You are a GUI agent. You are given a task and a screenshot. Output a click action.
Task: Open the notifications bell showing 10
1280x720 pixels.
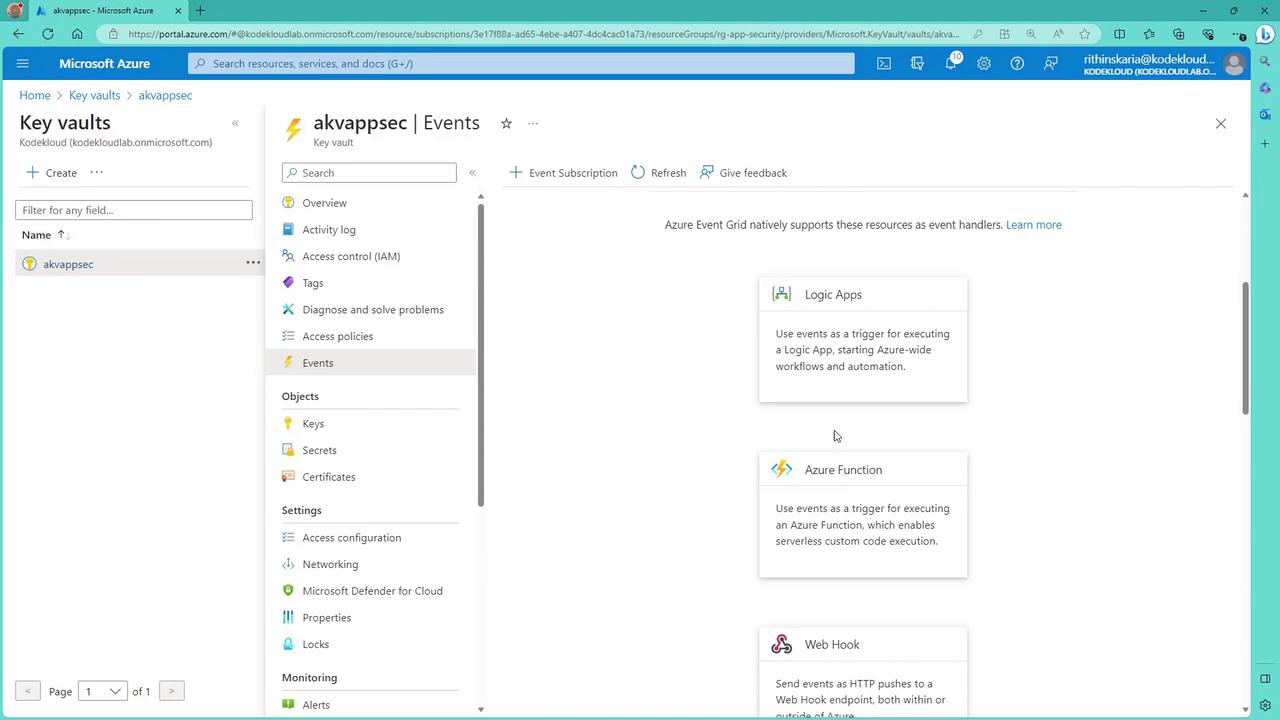[951, 63]
